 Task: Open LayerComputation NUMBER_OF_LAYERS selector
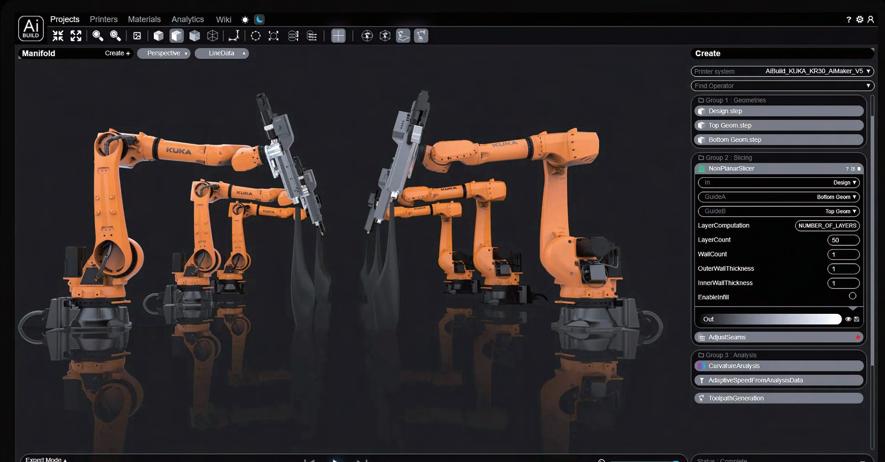point(827,226)
